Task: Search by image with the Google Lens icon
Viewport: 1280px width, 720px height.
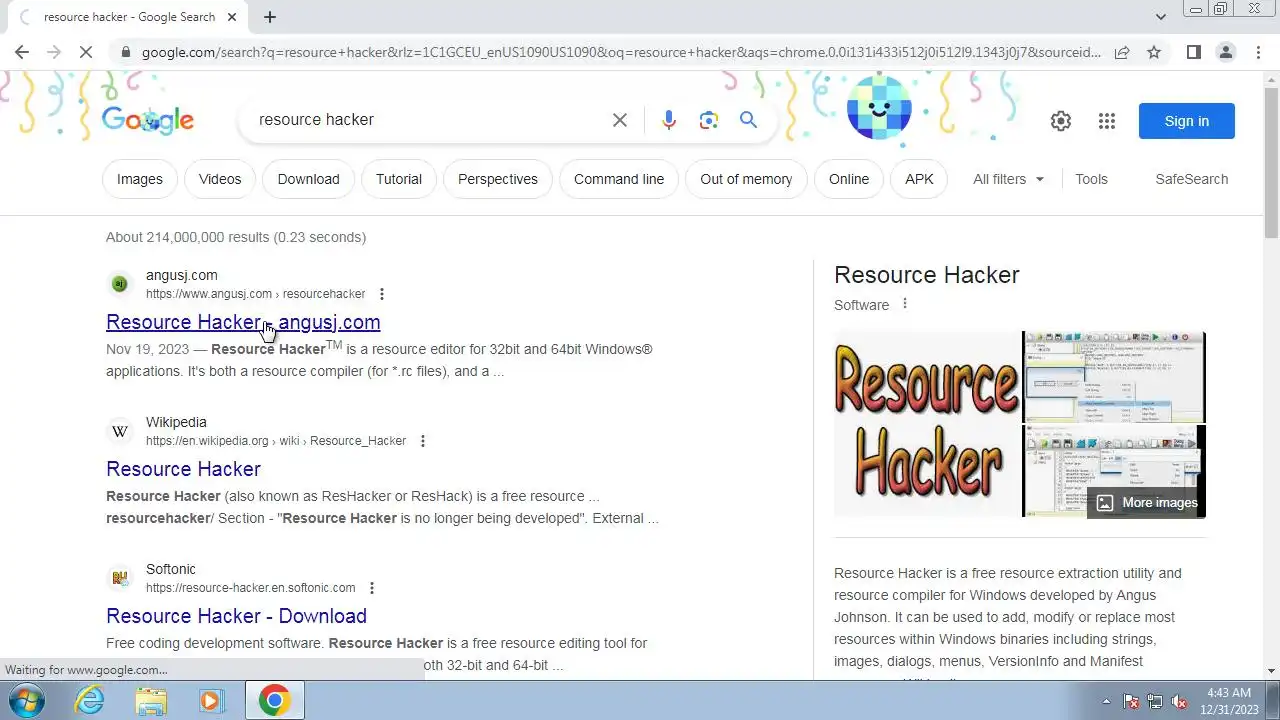Action: (709, 120)
